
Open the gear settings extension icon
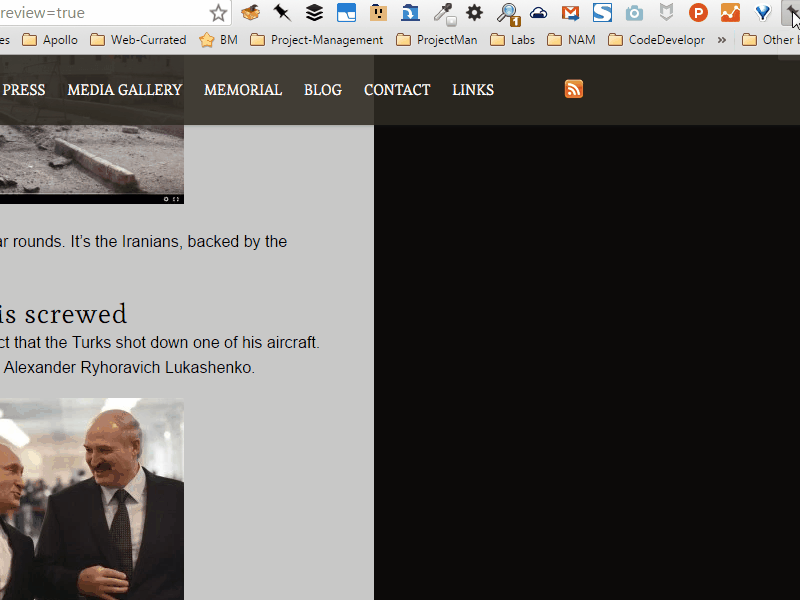pyautogui.click(x=474, y=13)
